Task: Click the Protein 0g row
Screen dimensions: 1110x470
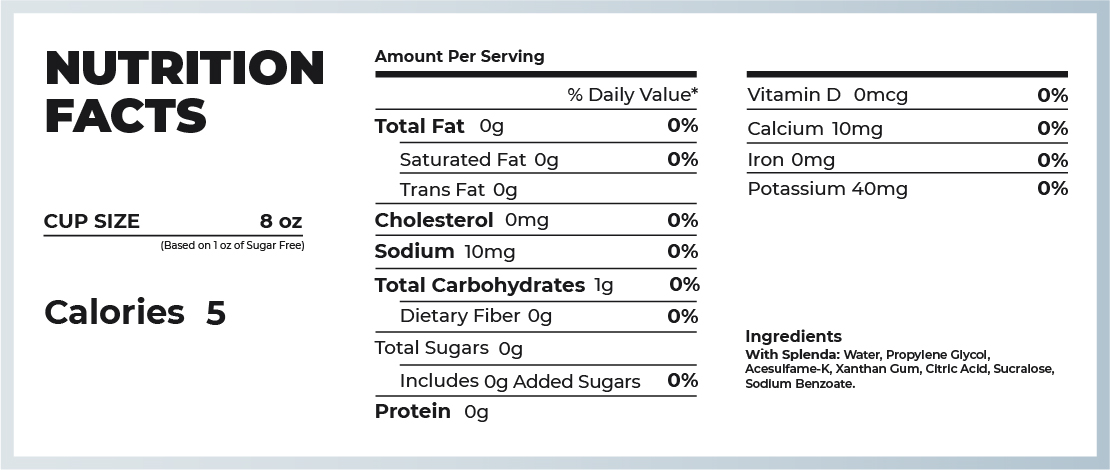Action: point(431,412)
